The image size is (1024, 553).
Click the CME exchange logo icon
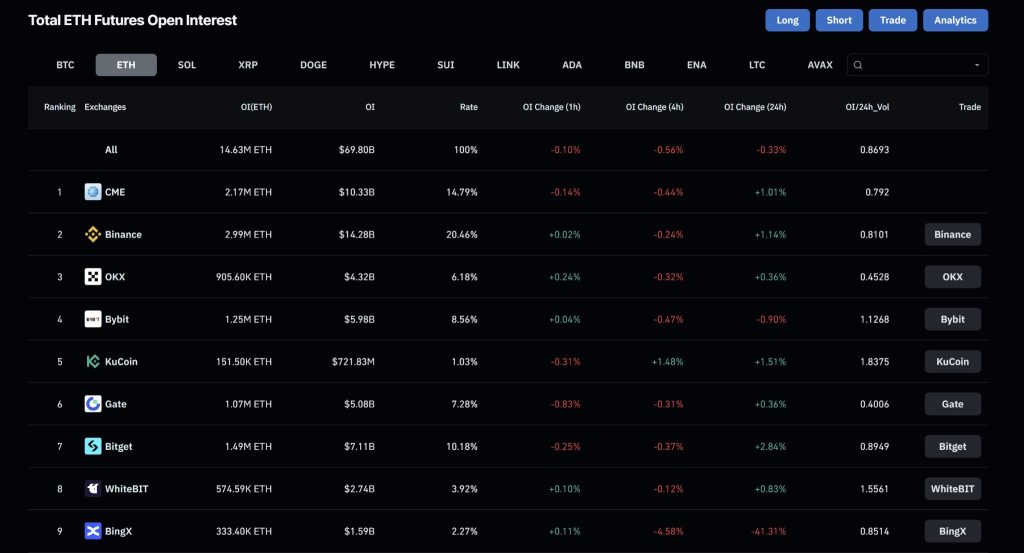tap(93, 192)
